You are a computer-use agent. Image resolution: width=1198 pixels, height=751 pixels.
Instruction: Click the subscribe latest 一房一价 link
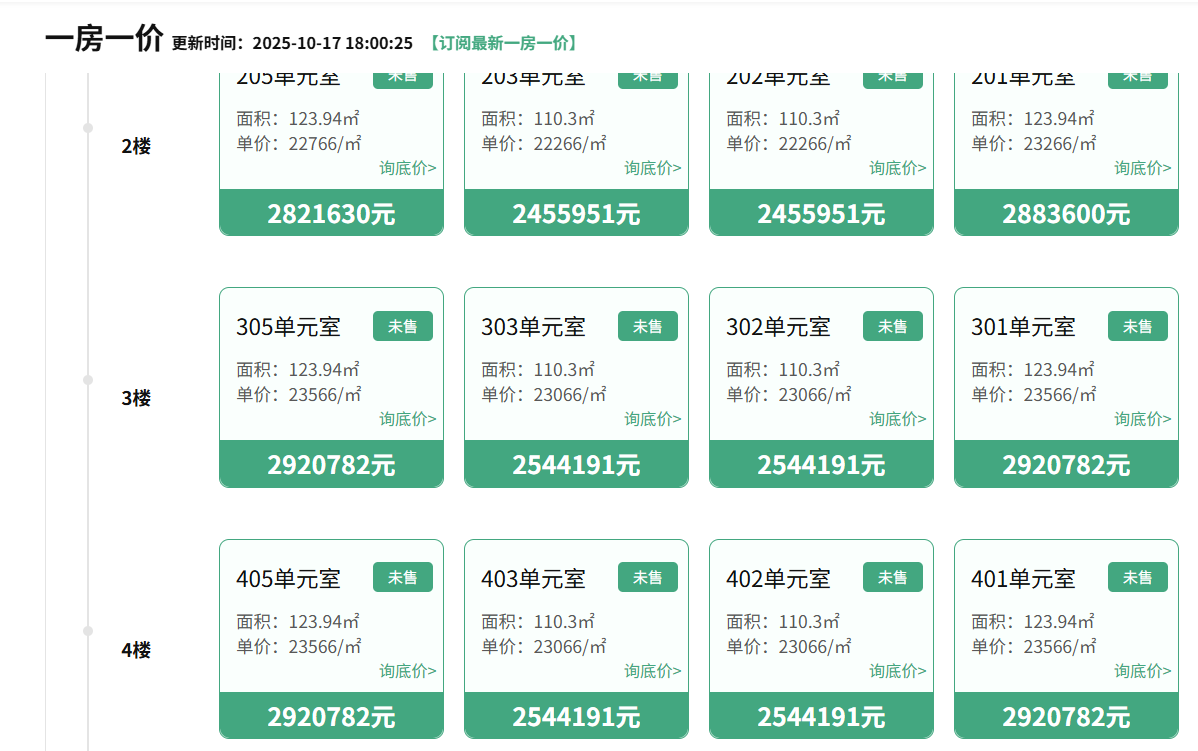click(503, 43)
